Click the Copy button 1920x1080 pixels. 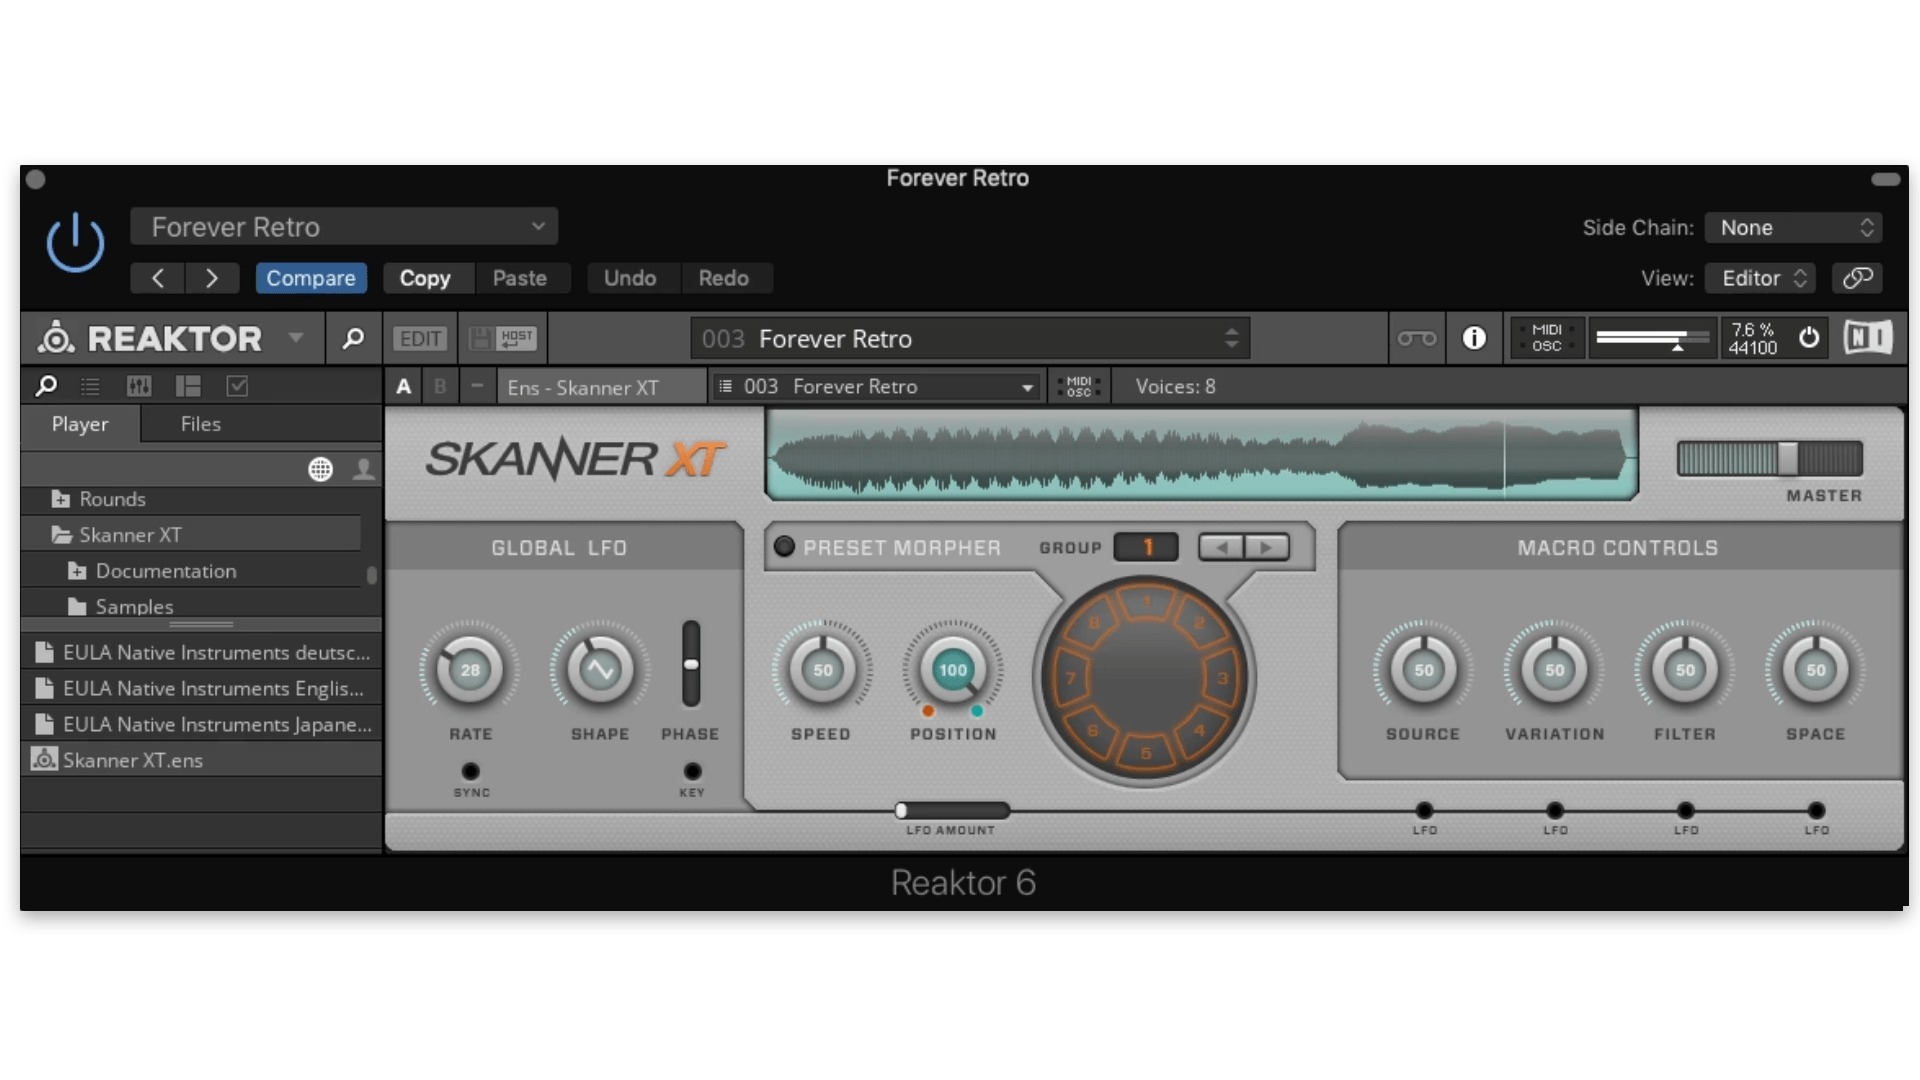pos(425,278)
